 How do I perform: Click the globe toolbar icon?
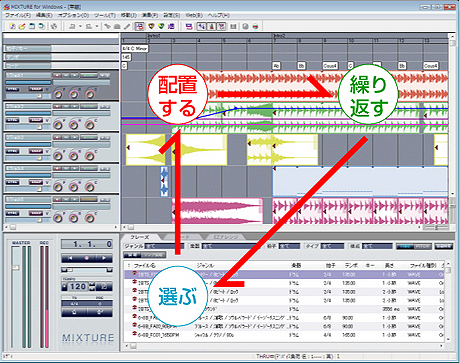tap(246, 26)
